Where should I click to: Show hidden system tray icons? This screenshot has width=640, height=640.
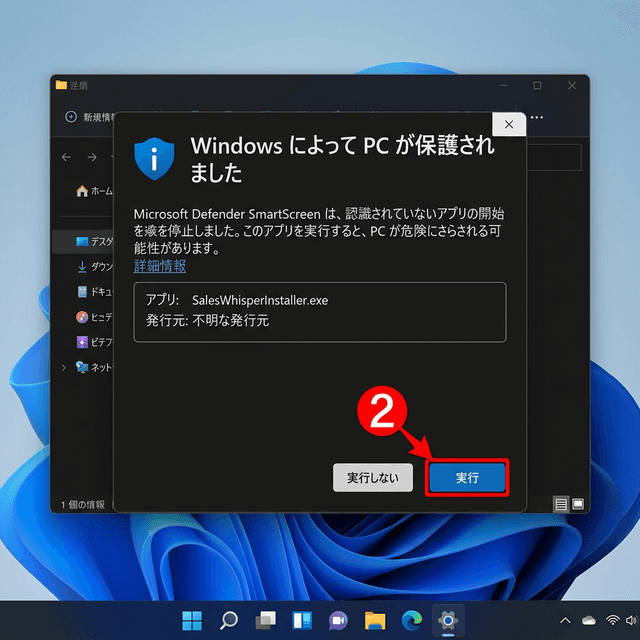click(565, 621)
